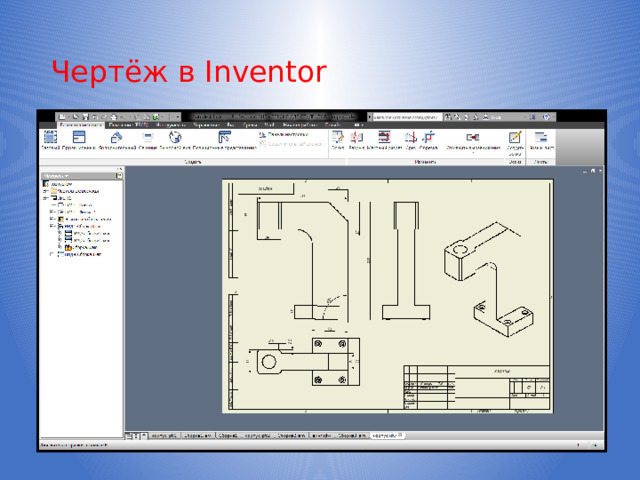
Task: Select the Проекционный view tool
Action: tap(79, 140)
